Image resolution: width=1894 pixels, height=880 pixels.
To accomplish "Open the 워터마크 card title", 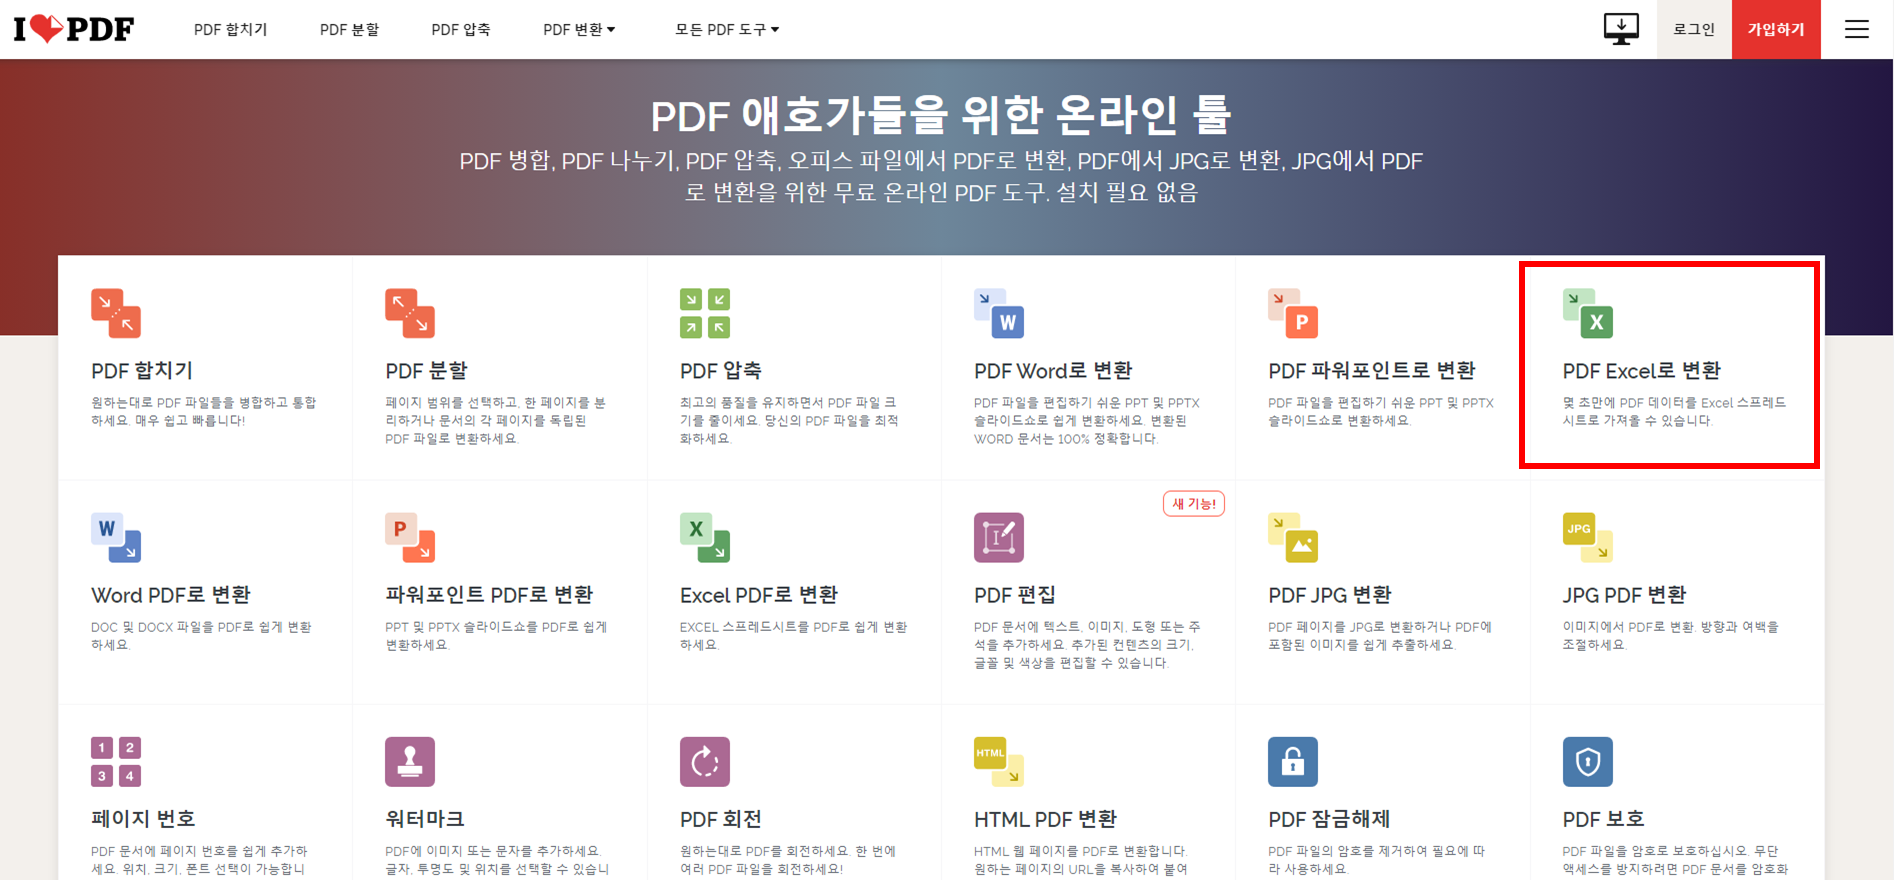I will click(x=425, y=819).
